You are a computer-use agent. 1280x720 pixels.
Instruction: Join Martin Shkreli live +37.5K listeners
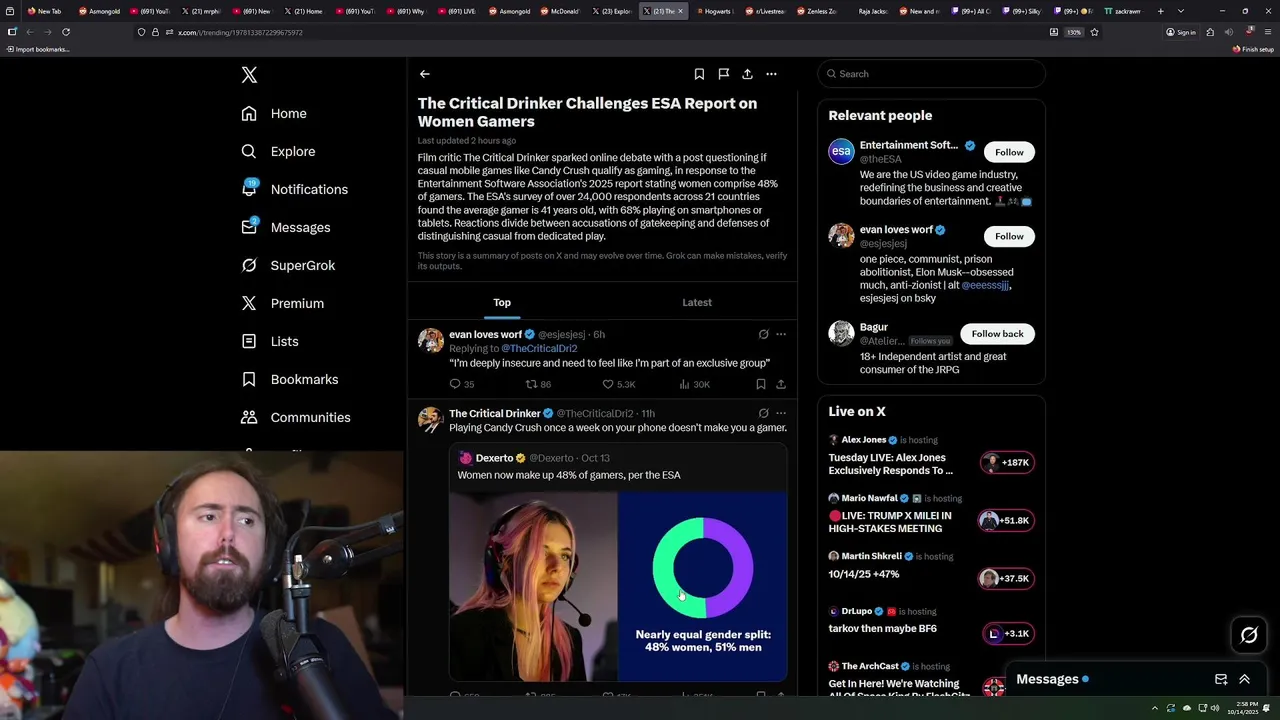pyautogui.click(x=1005, y=579)
